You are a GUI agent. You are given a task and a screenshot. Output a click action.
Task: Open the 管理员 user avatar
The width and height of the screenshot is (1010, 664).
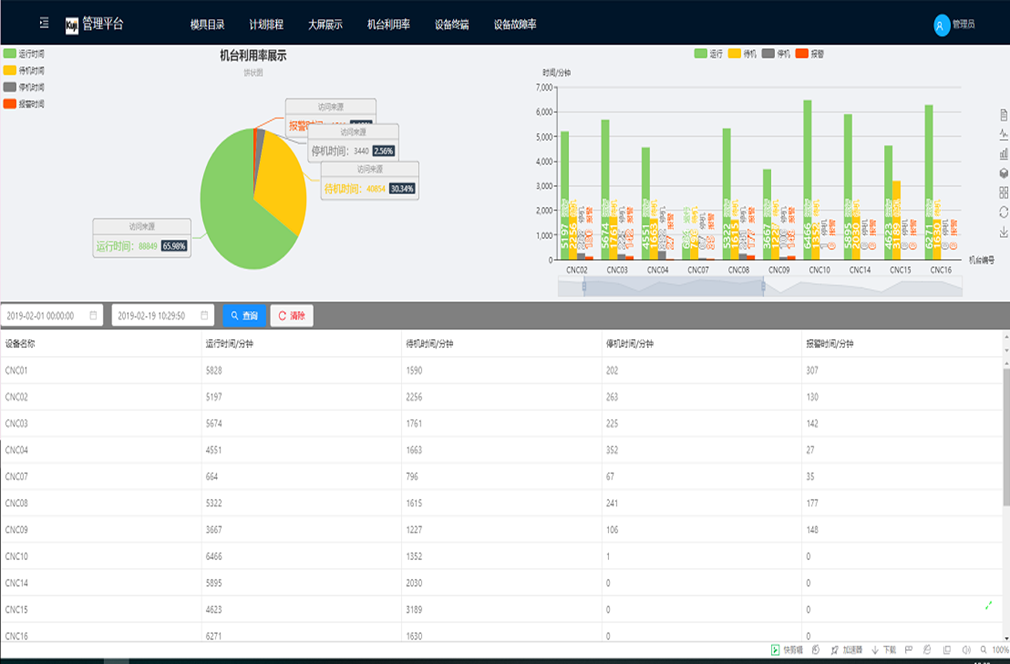[x=941, y=25]
